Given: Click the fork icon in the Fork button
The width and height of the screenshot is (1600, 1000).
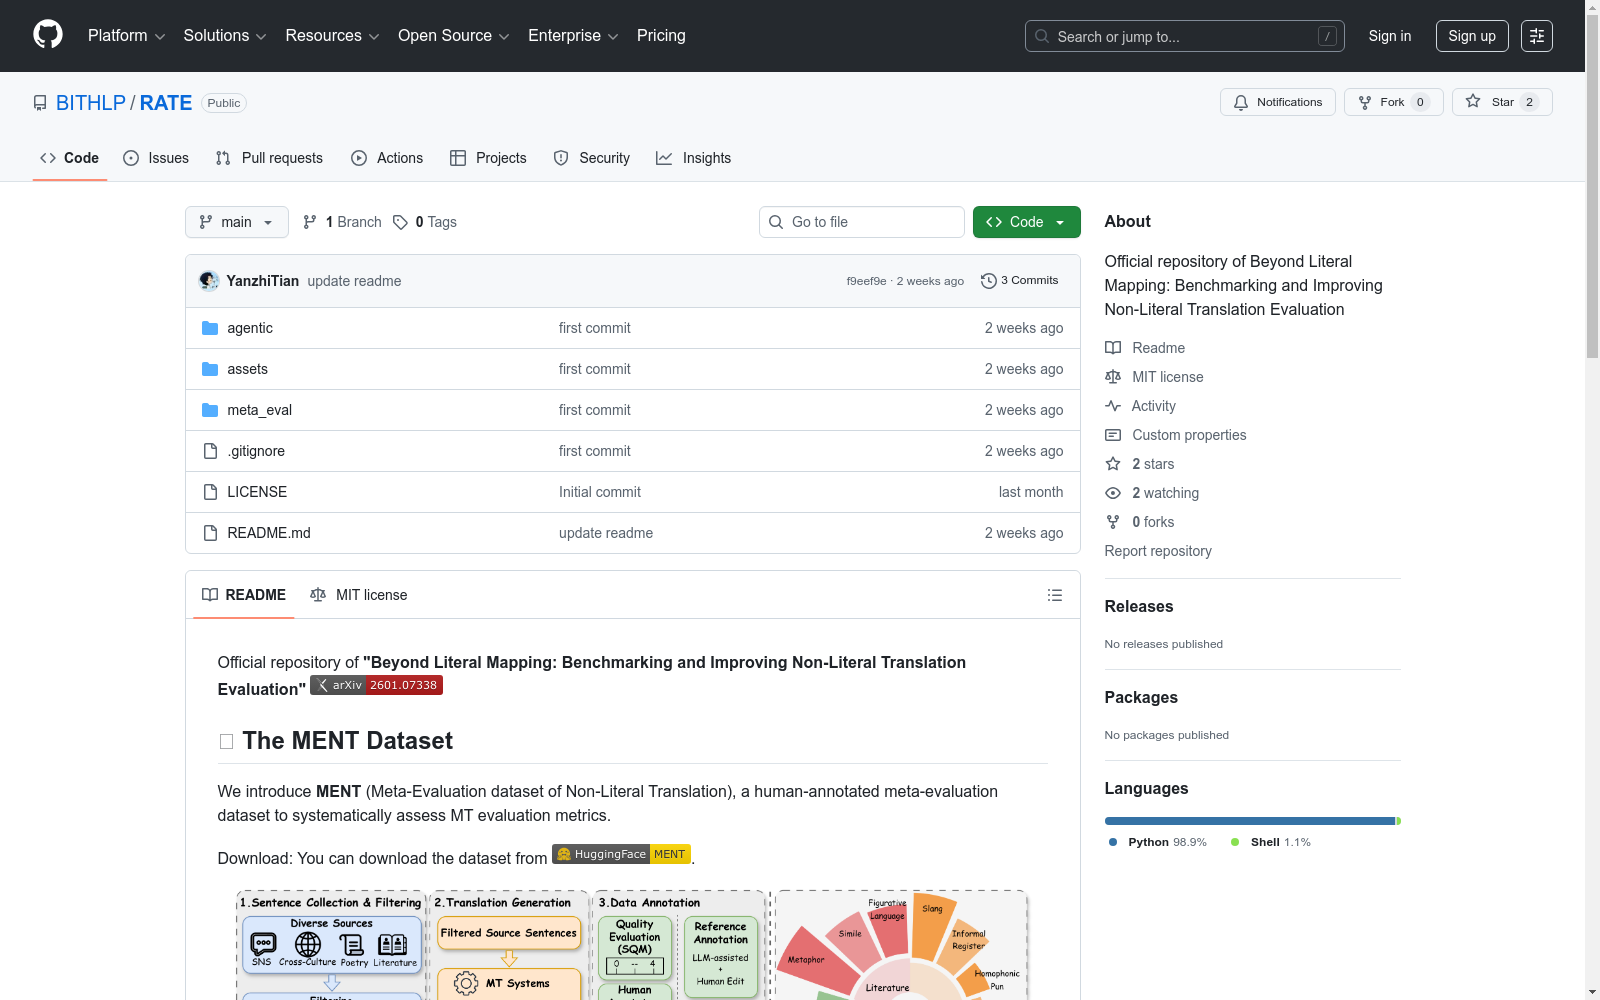Looking at the screenshot, I should pyautogui.click(x=1365, y=102).
